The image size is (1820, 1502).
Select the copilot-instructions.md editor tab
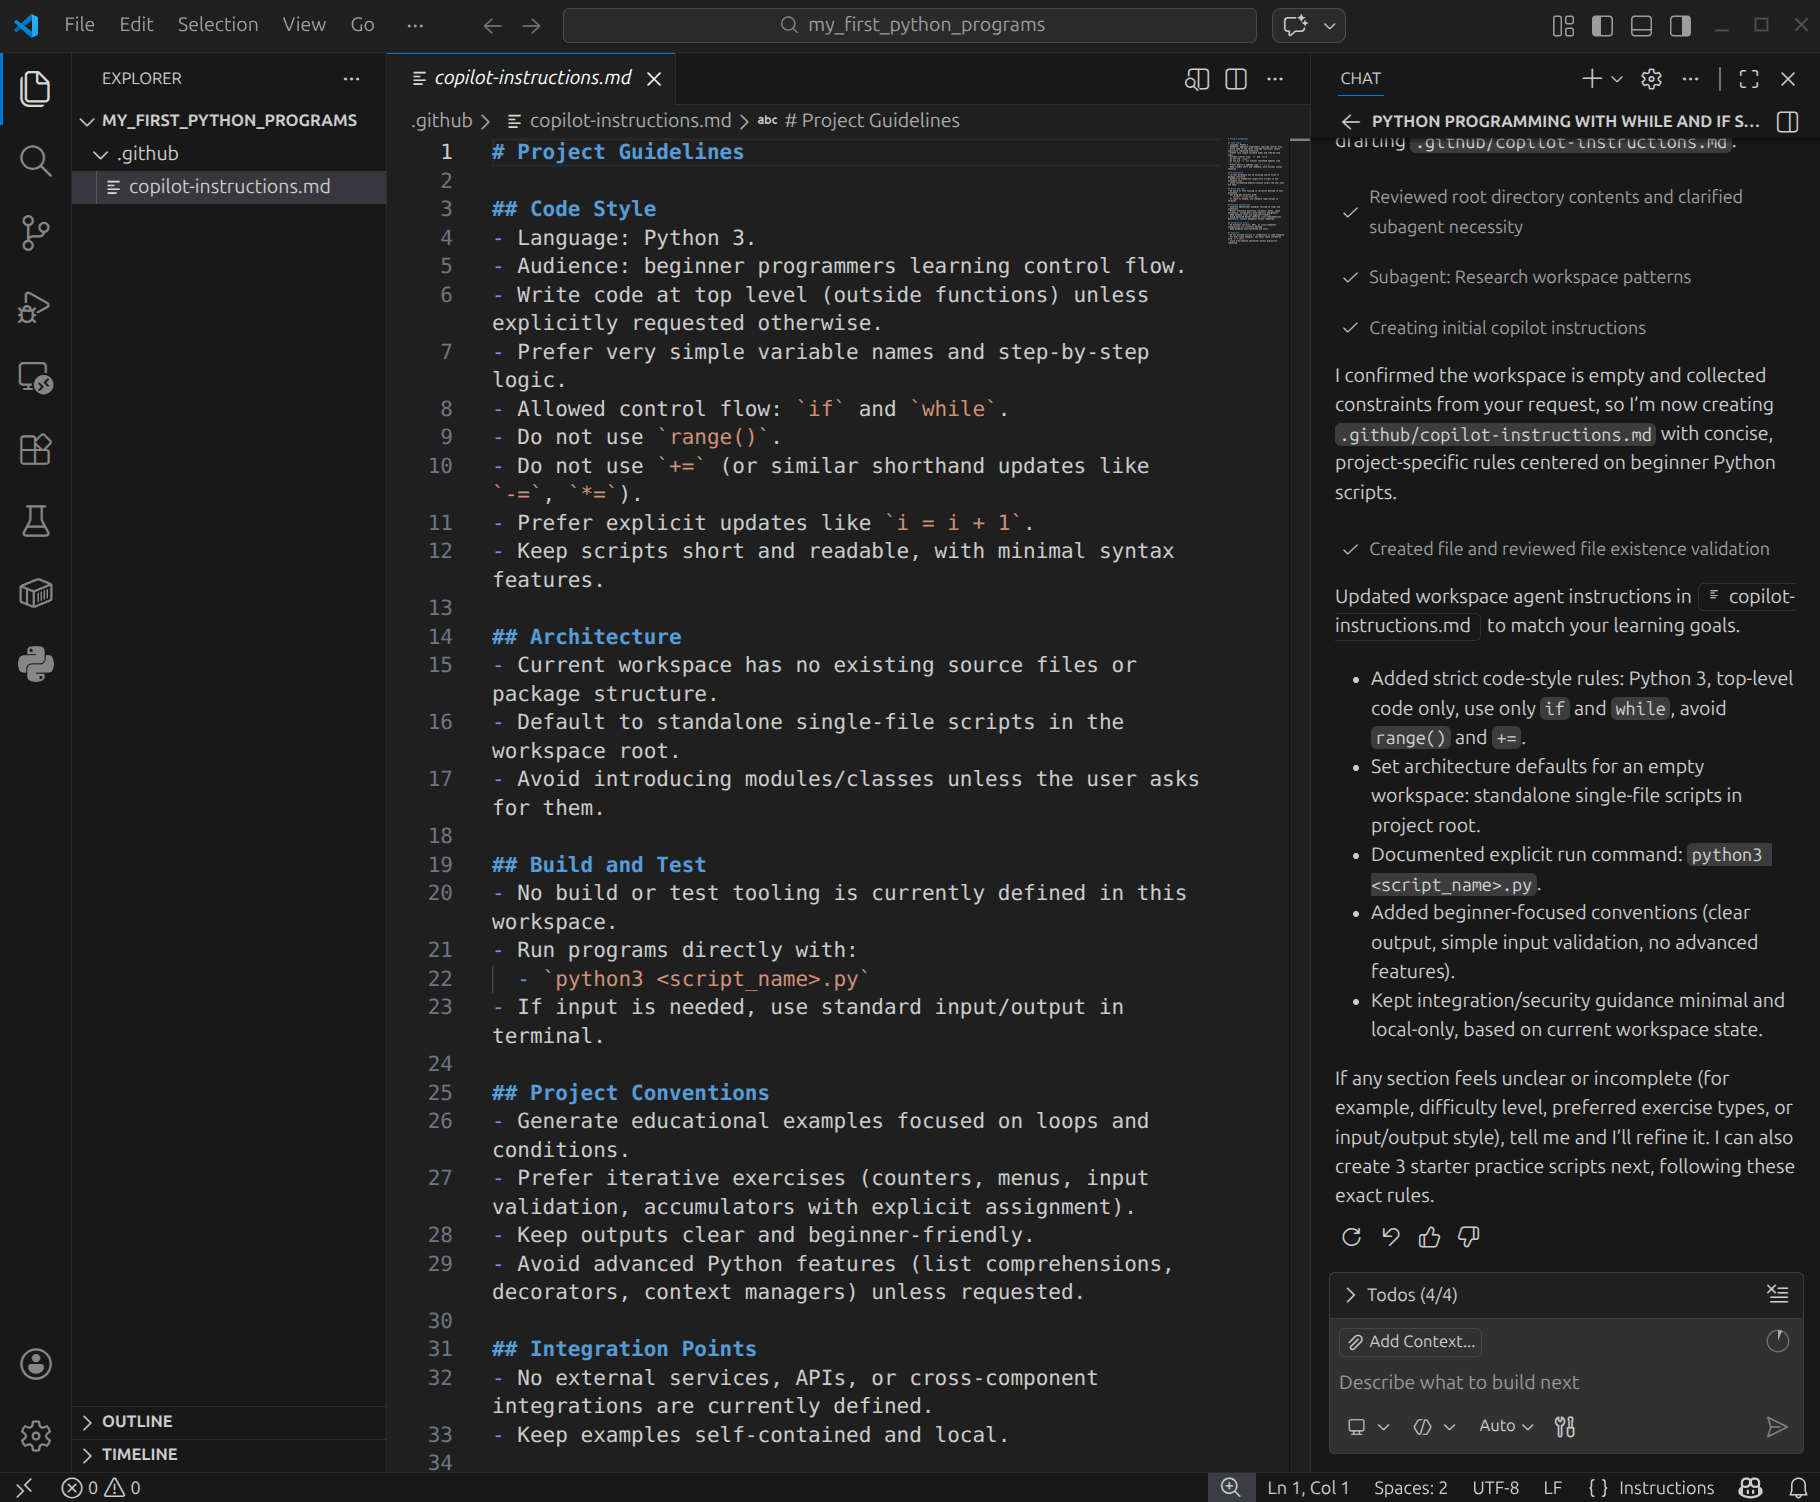(x=532, y=78)
